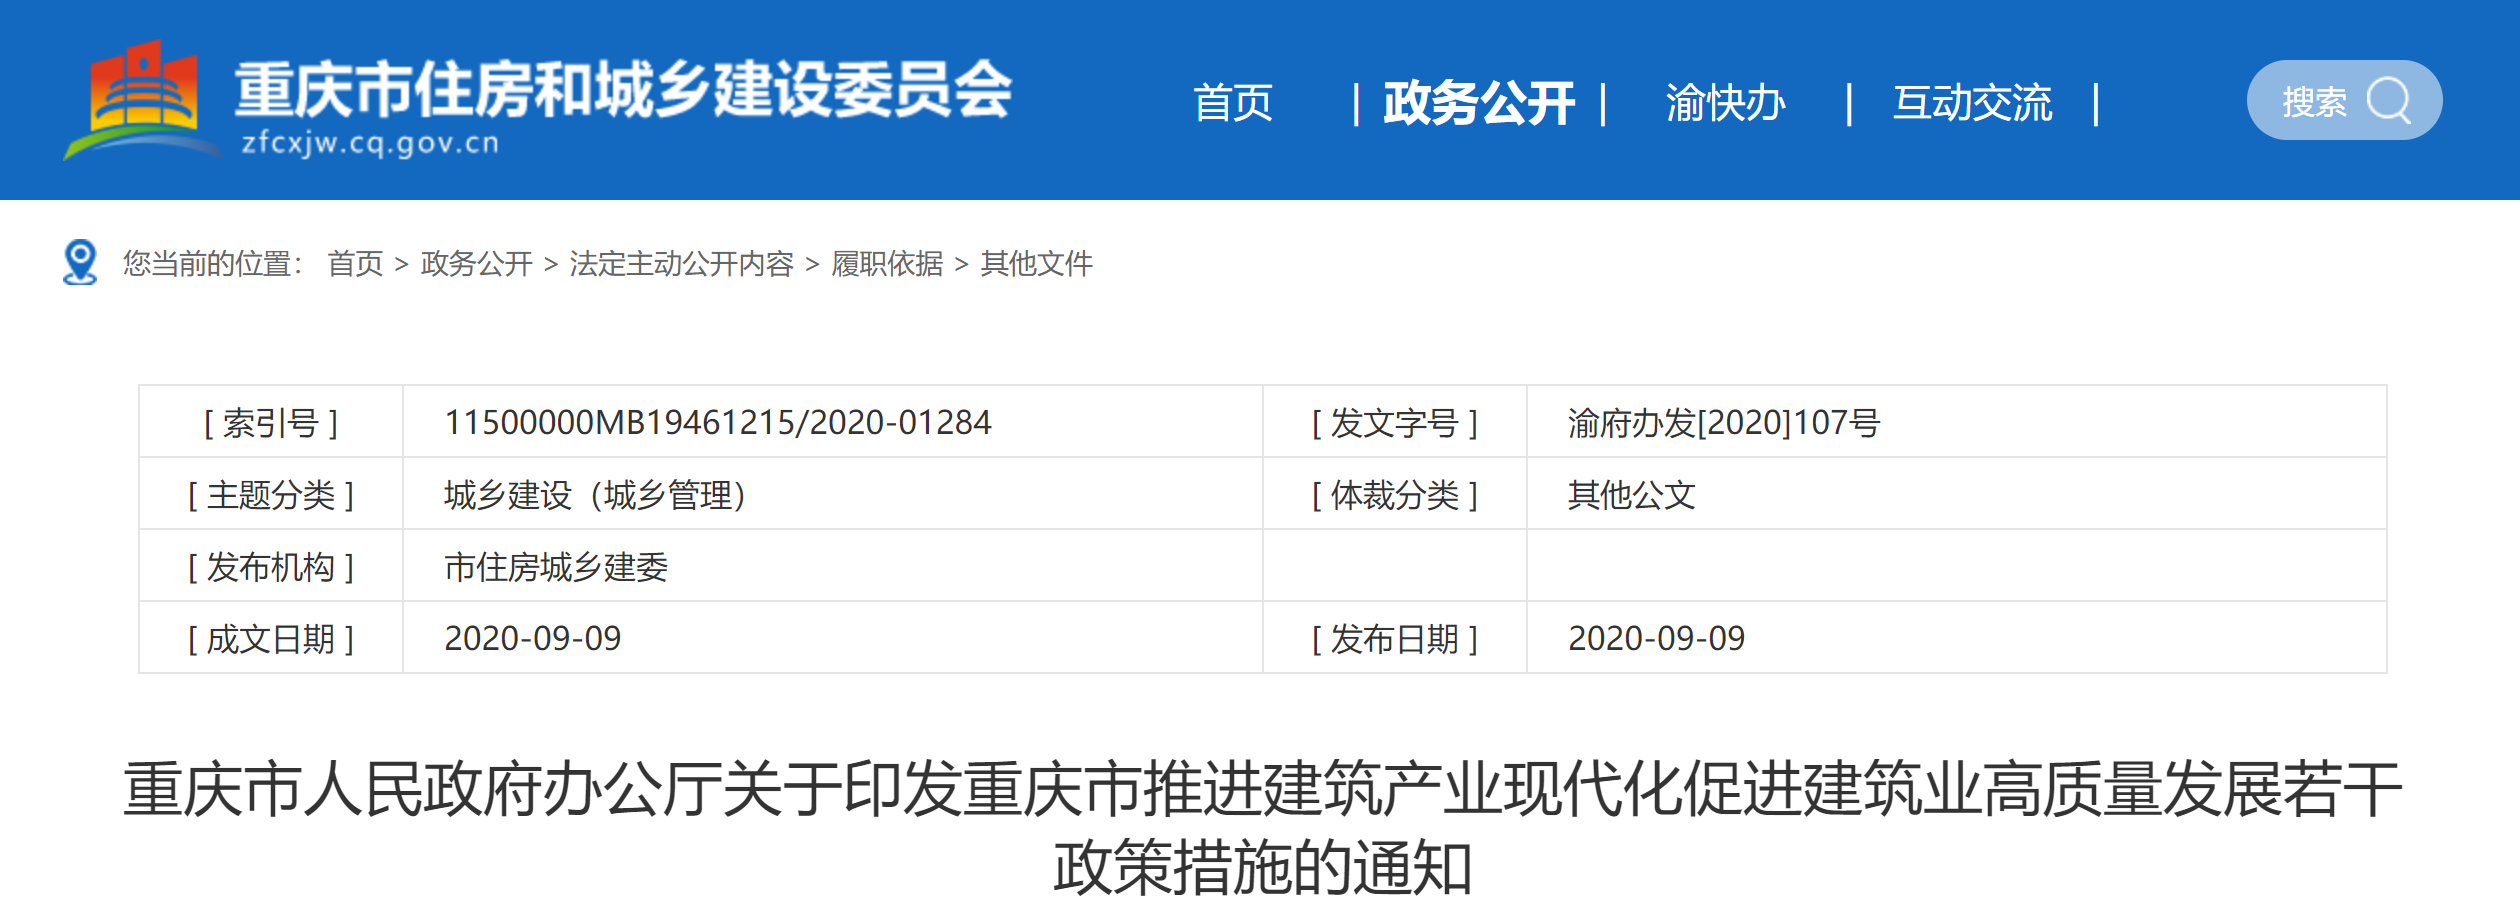Click the blue location pin icon

pos(80,262)
